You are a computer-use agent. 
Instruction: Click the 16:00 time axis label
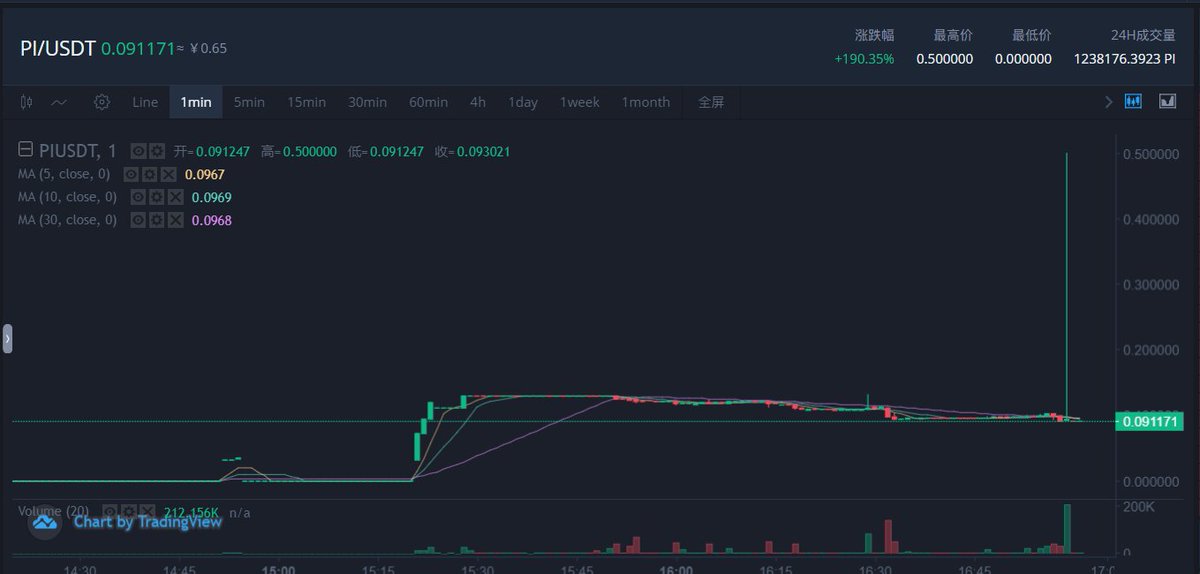coord(677,570)
